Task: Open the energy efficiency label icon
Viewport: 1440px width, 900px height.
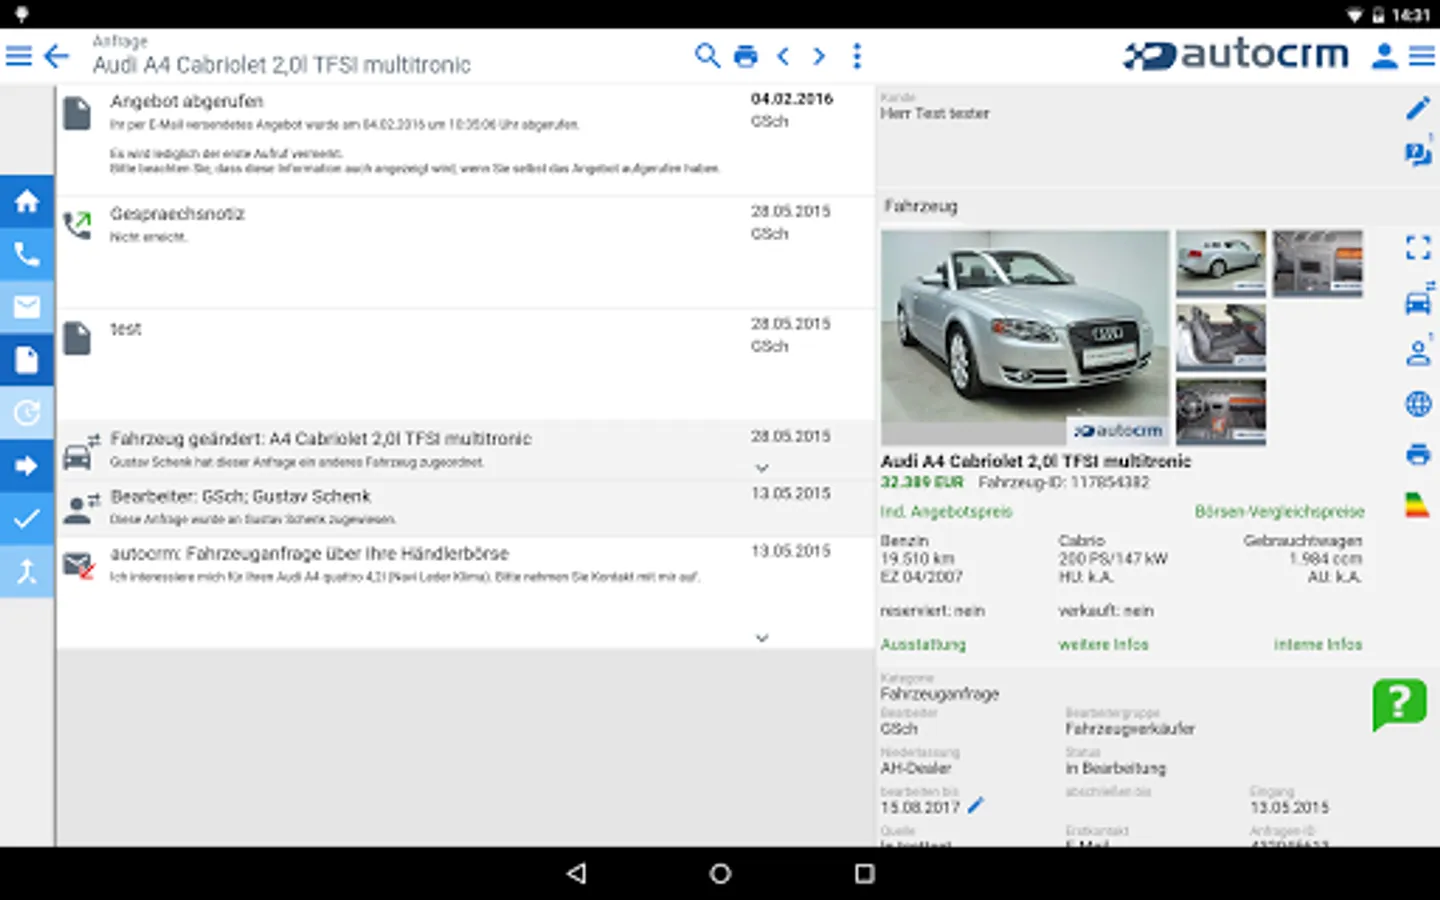Action: 1418,505
